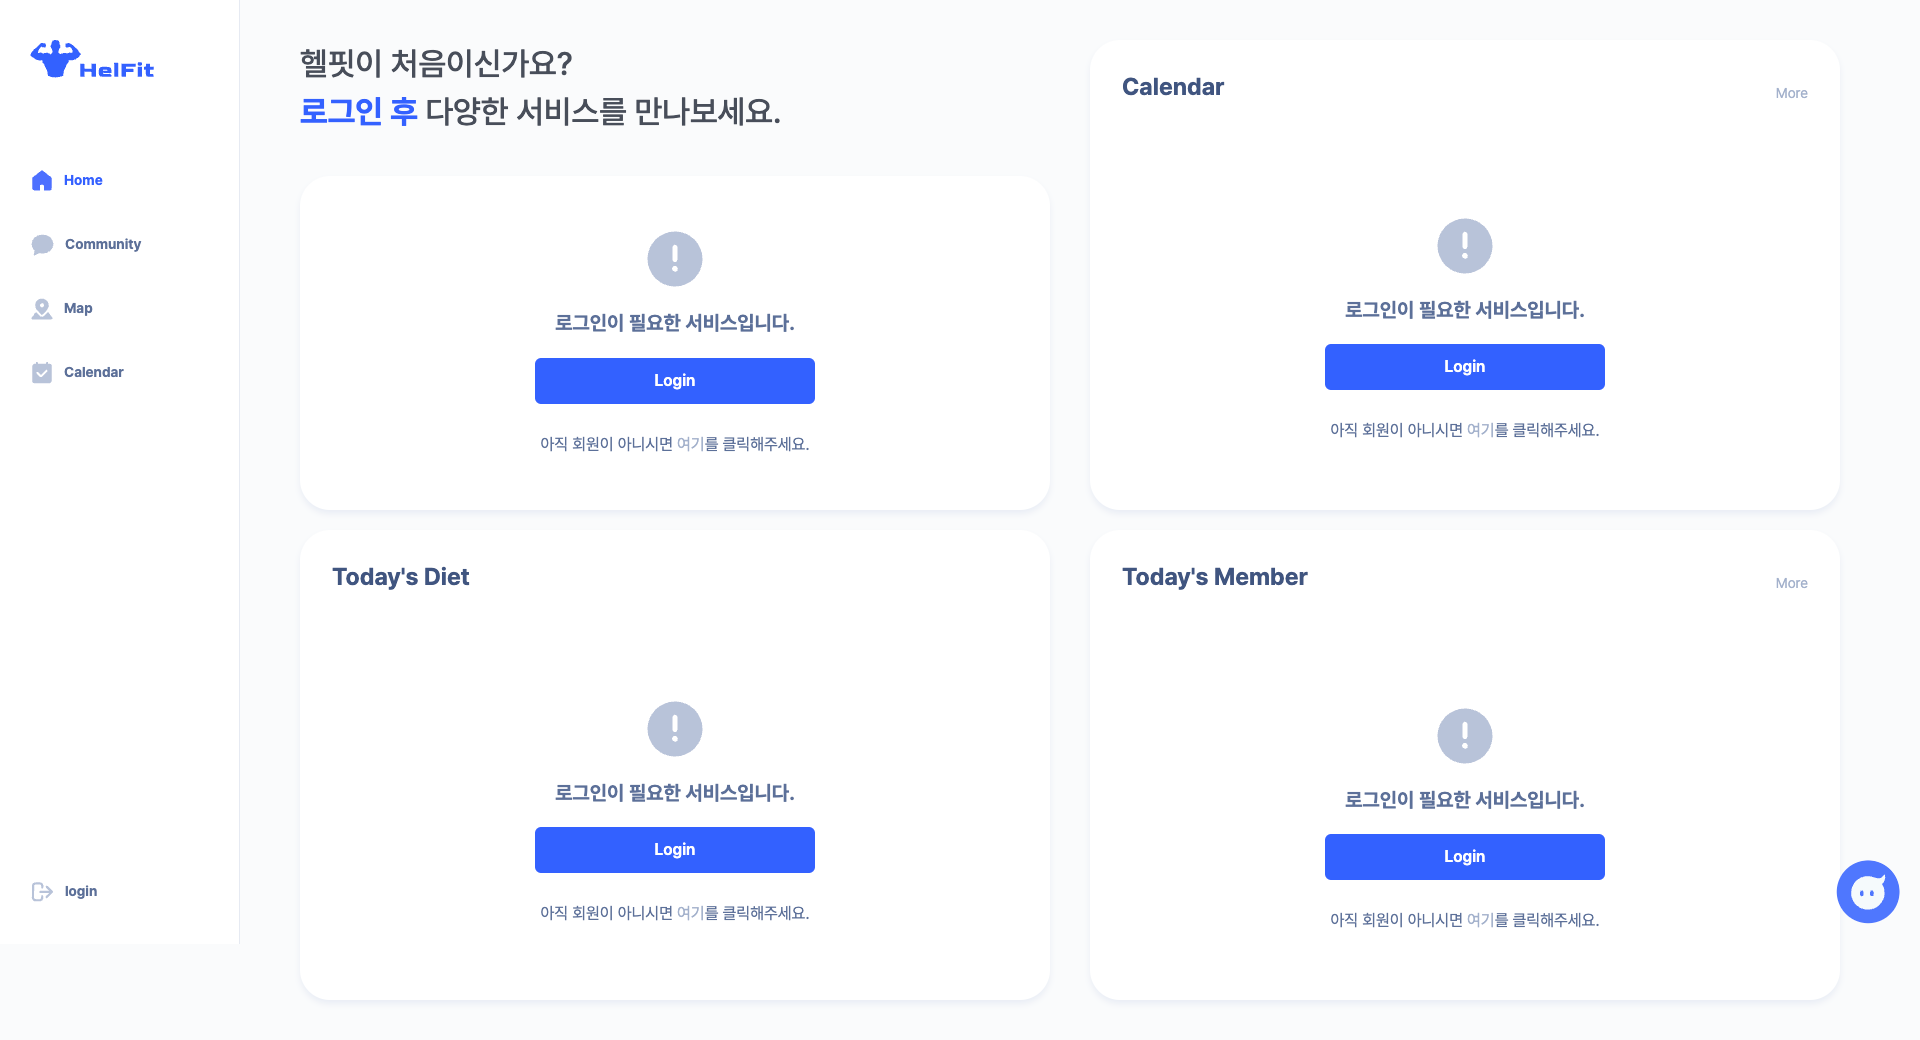1920x1040 pixels.
Task: Click the exclamation icon in Calendar card
Action: (1464, 246)
